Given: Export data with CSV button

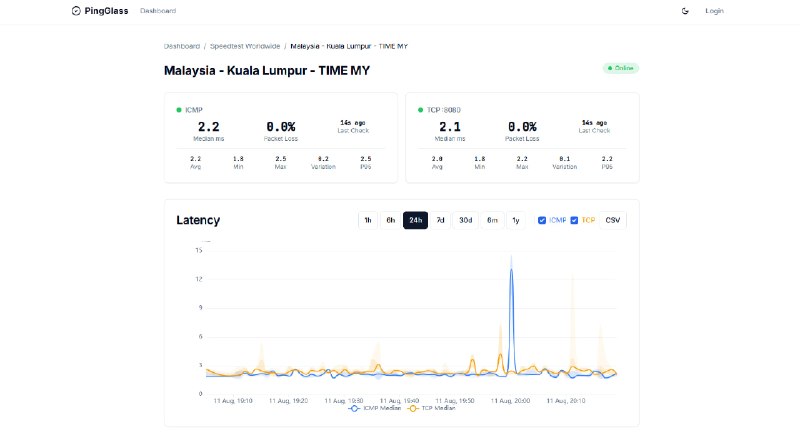Looking at the screenshot, I should point(613,220).
